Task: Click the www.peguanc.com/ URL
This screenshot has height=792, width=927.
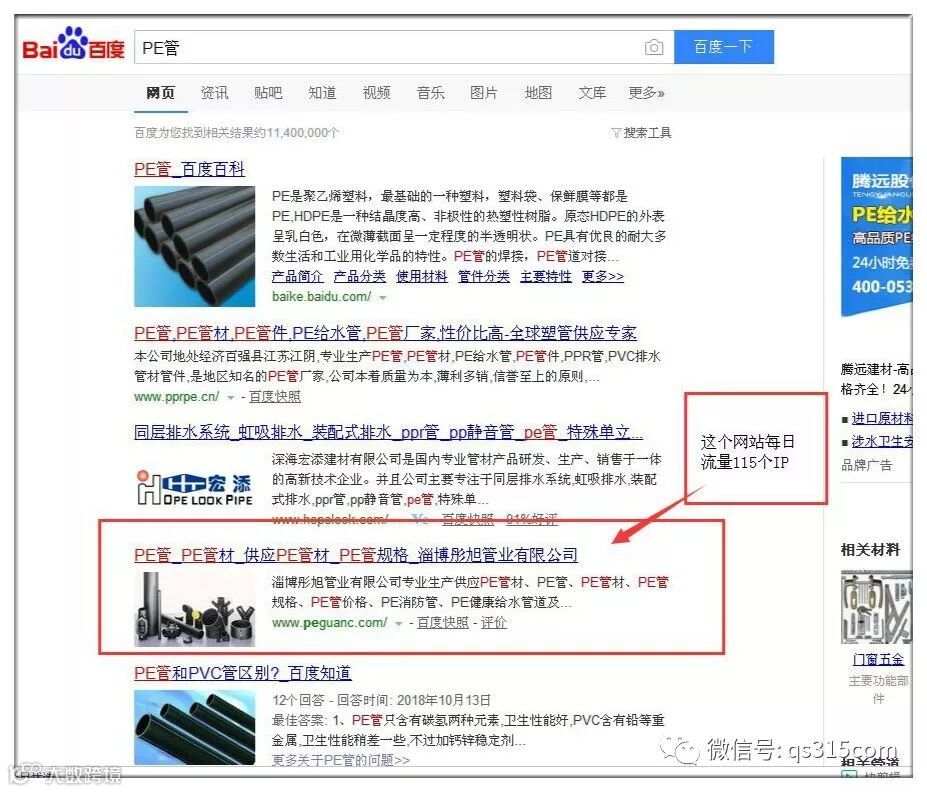Action: tap(330, 622)
